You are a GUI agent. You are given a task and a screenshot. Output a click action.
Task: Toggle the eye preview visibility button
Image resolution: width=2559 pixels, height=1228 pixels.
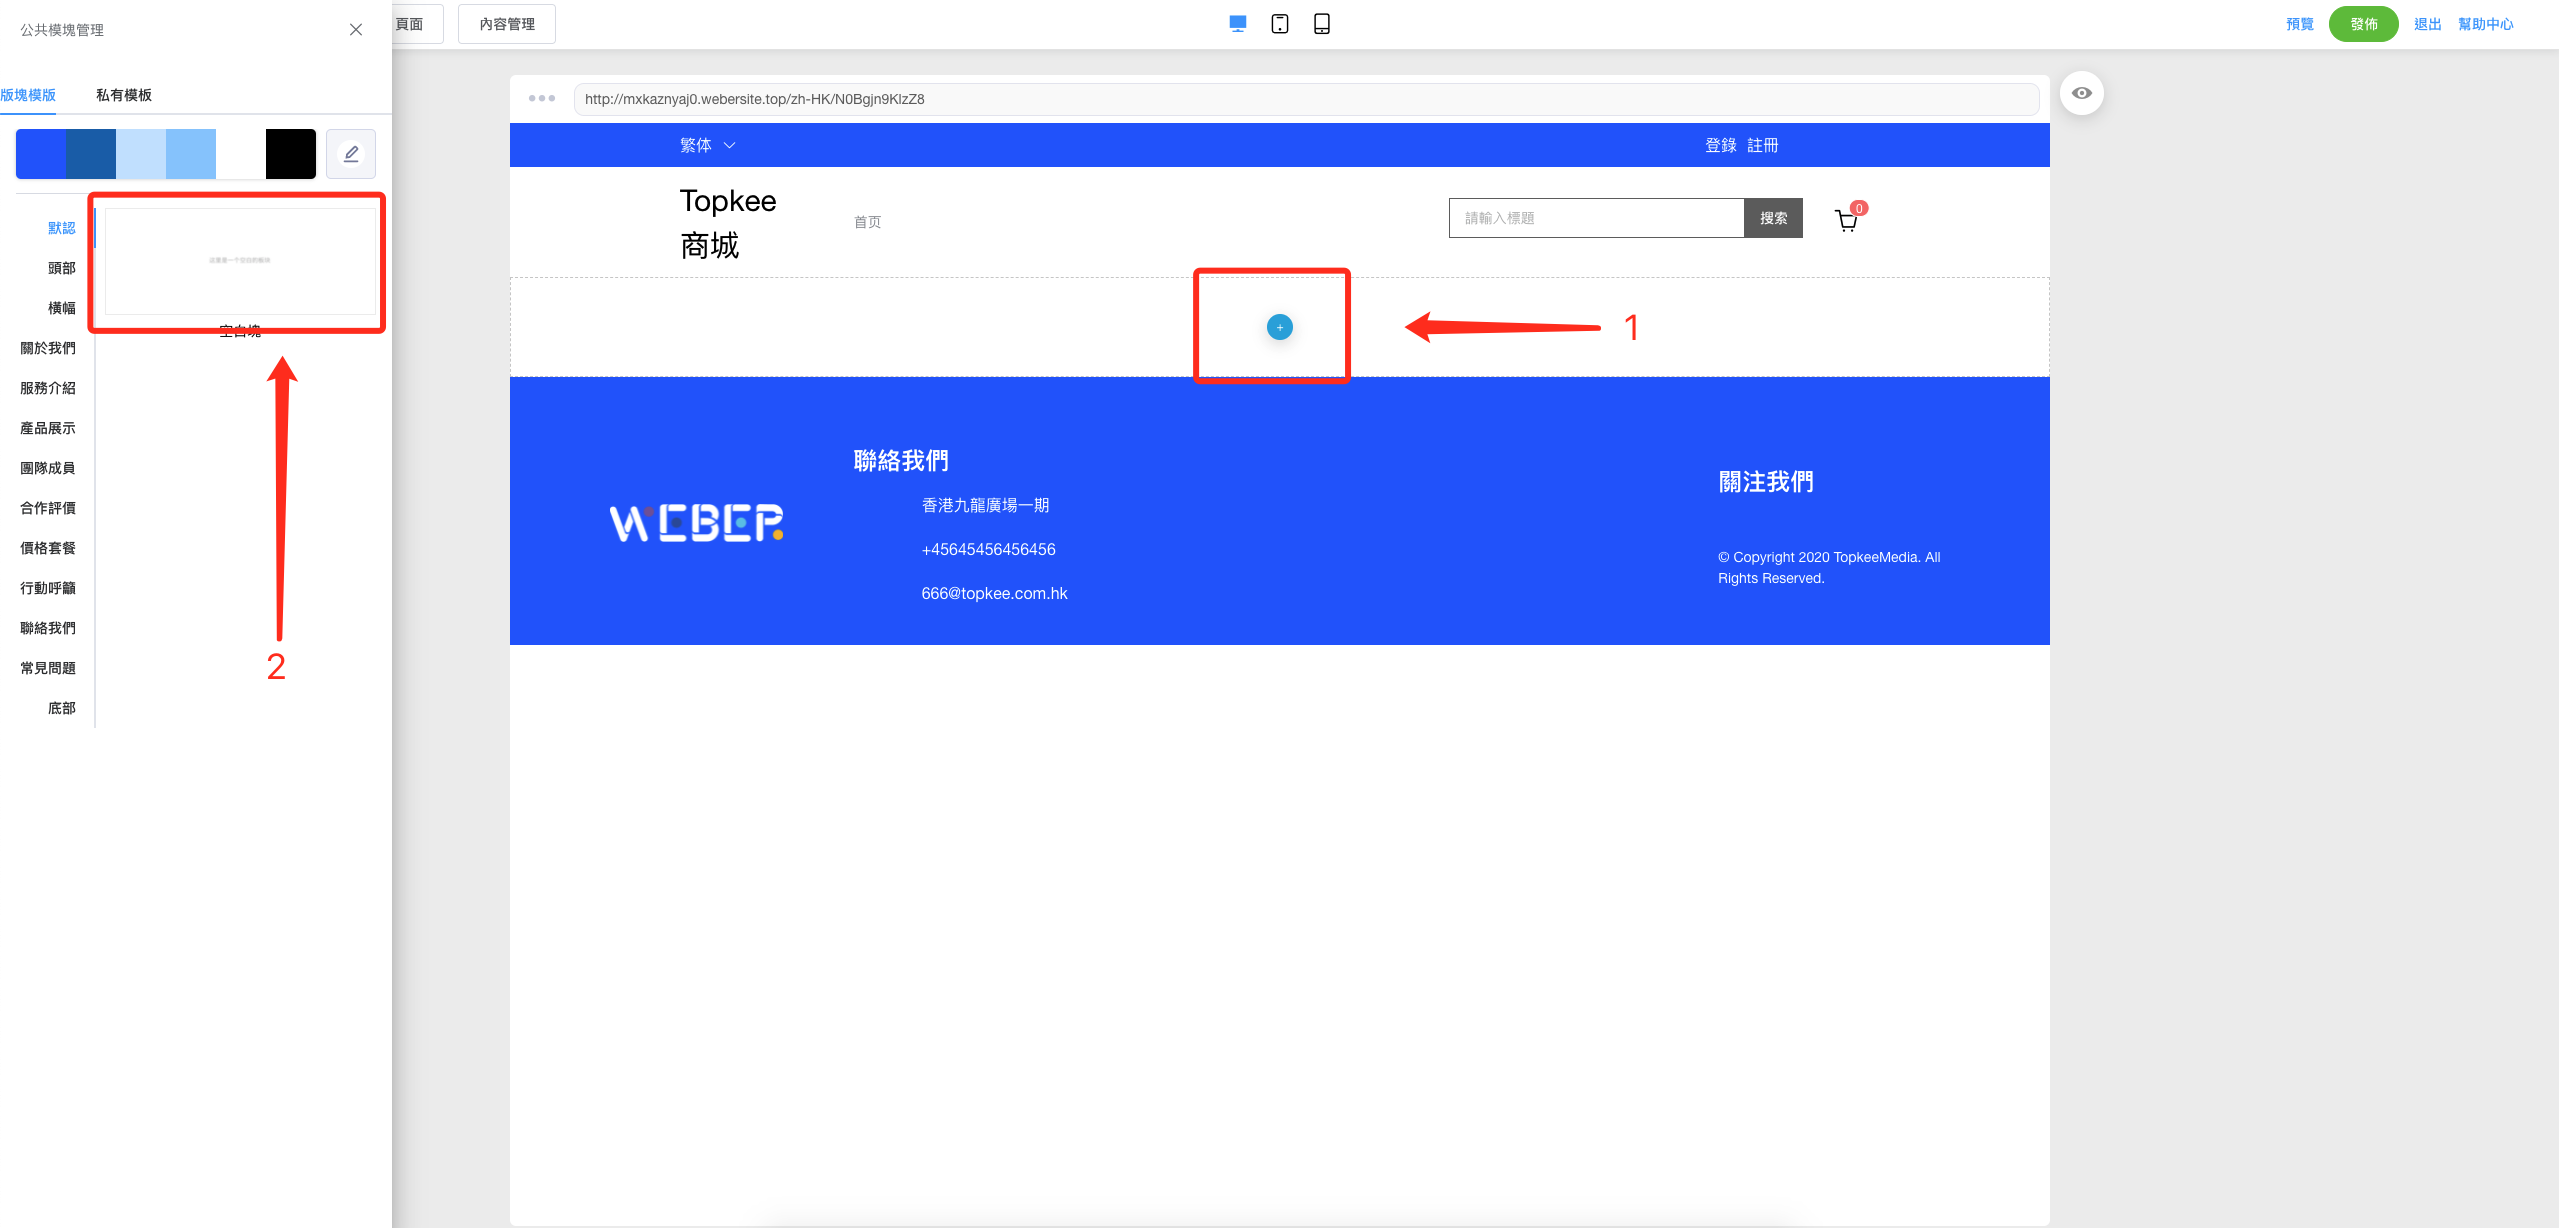pos(2081,93)
